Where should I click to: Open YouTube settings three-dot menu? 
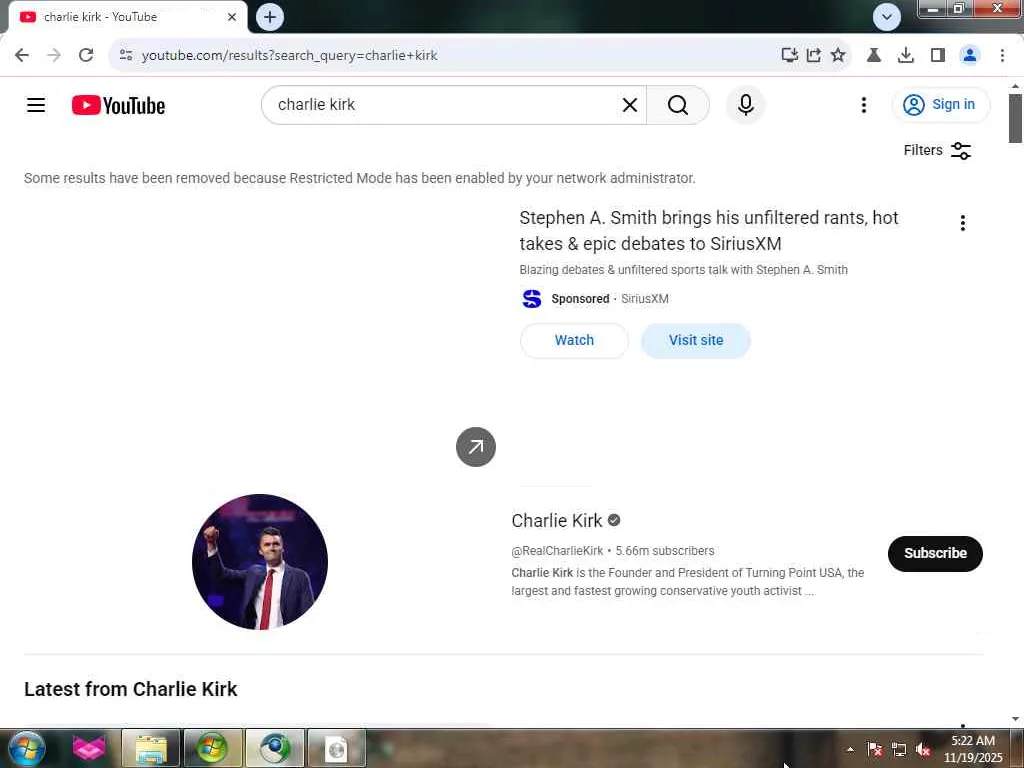point(863,104)
